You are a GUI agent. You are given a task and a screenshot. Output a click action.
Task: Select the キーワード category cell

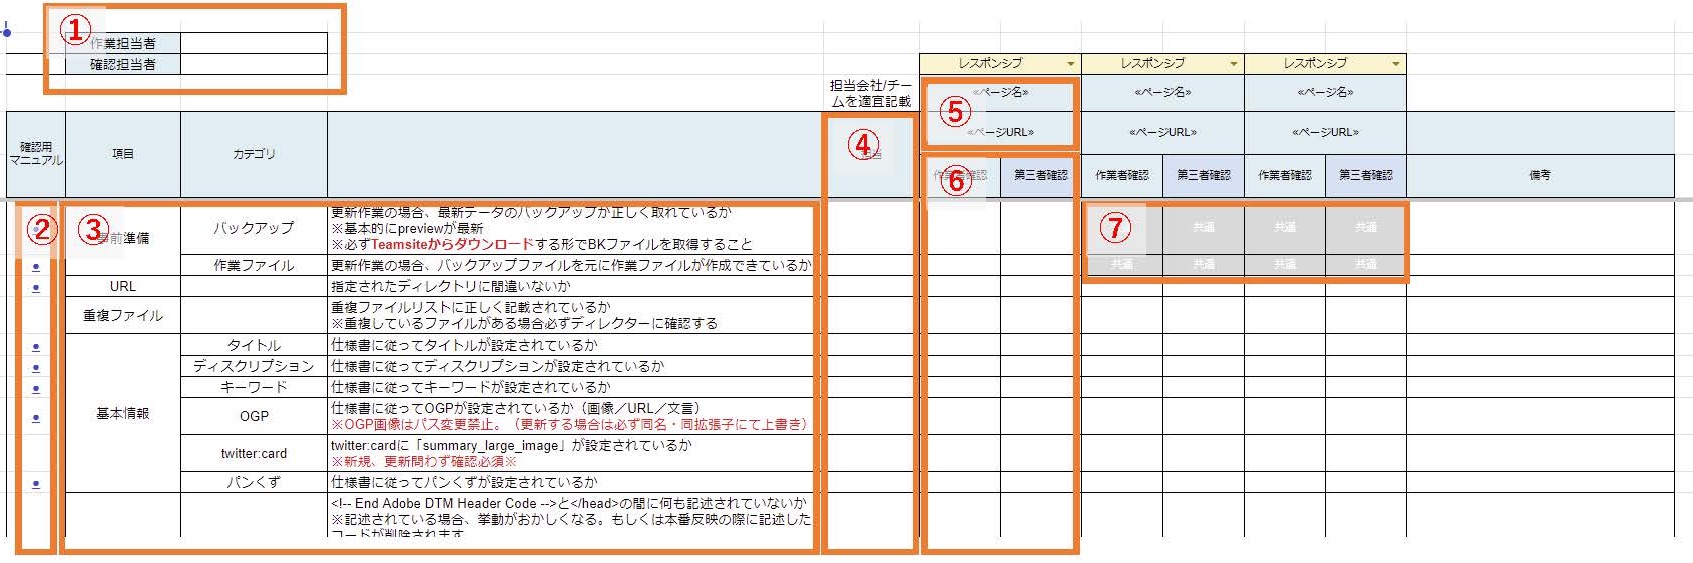coord(254,387)
